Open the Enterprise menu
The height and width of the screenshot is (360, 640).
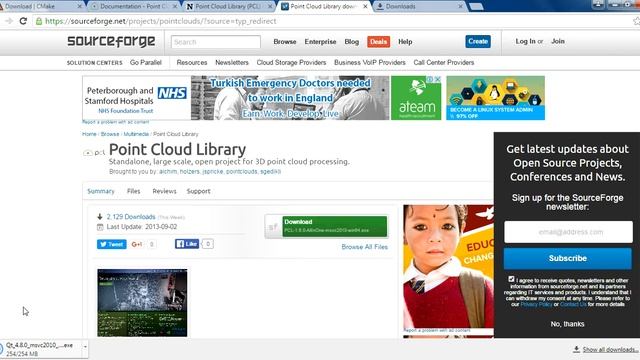(320, 42)
